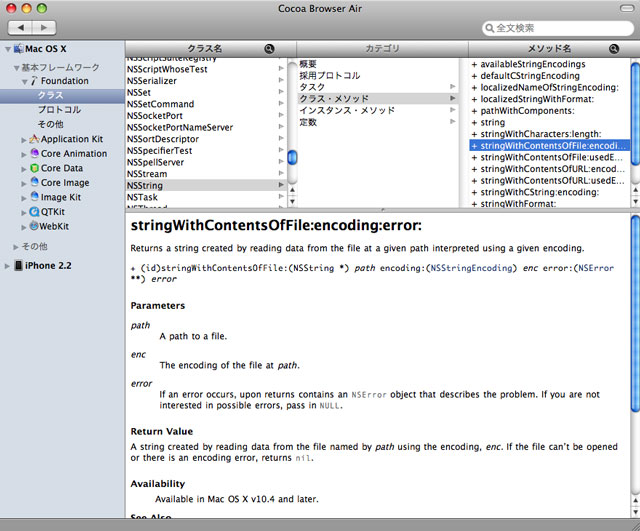Select the NSSocketPortNameServer class
This screenshot has width=640, height=531.
coord(206,127)
